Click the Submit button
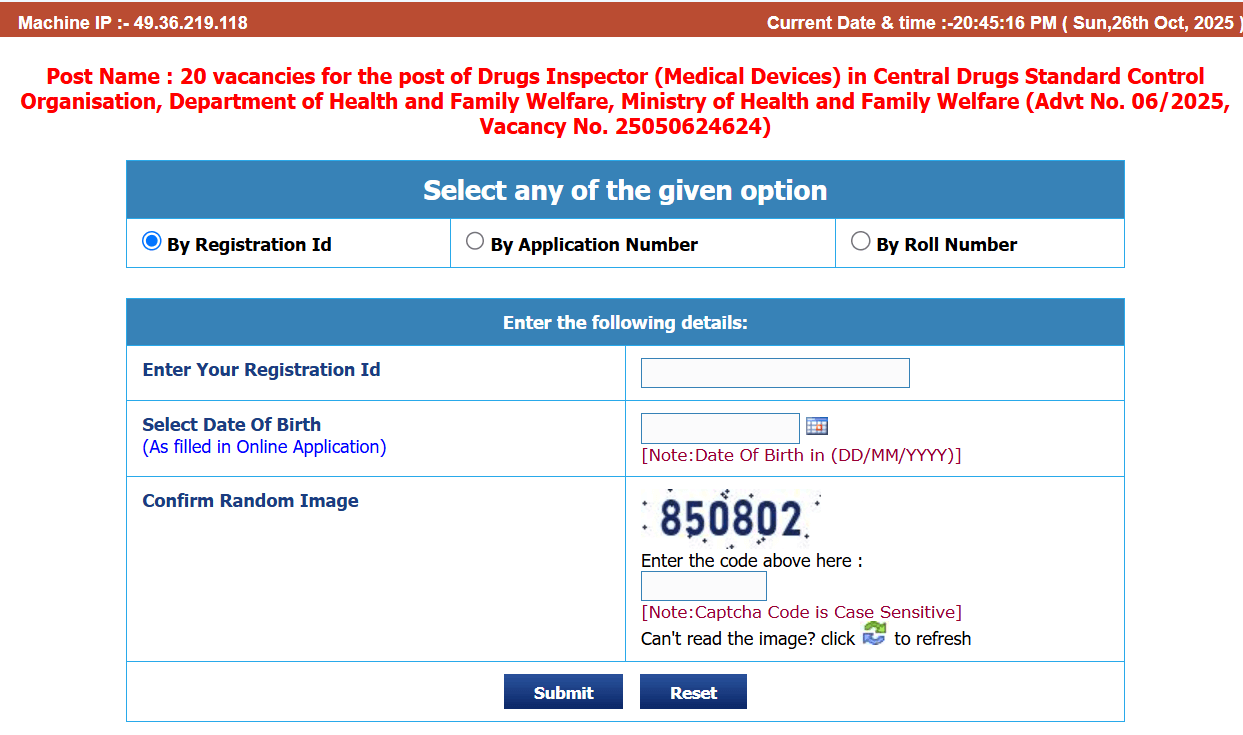Viewport: 1243px width, 735px height. pos(563,691)
